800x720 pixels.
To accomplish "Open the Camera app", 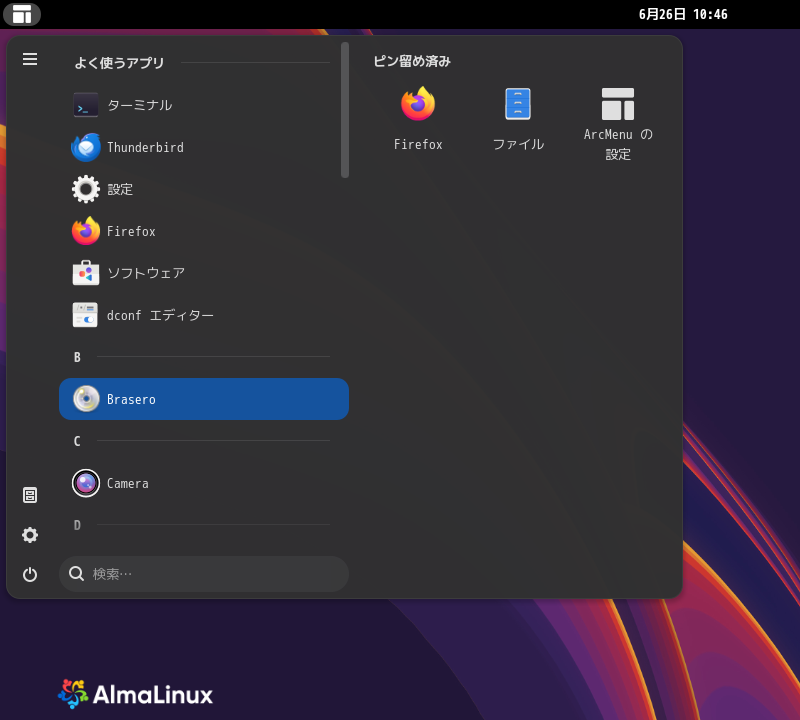I will 204,483.
